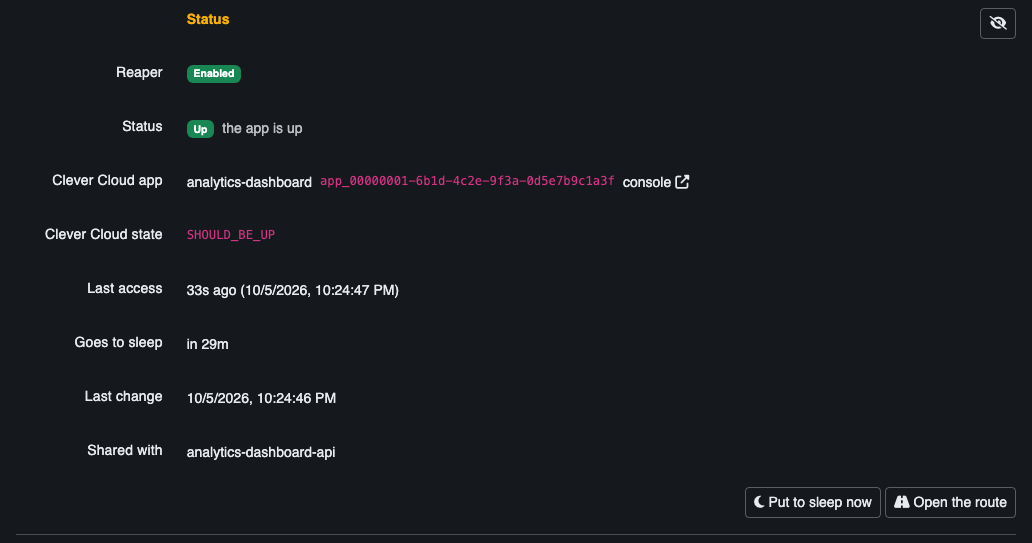Click the Clever Cloud state label
This screenshot has height=543, width=1032.
103,234
